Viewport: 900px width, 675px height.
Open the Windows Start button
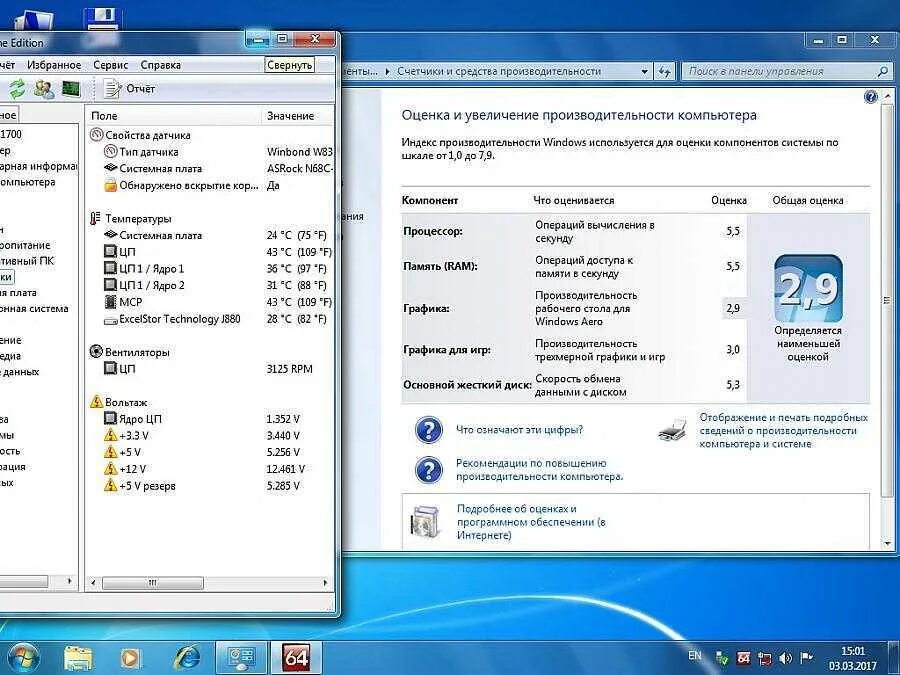(23, 658)
